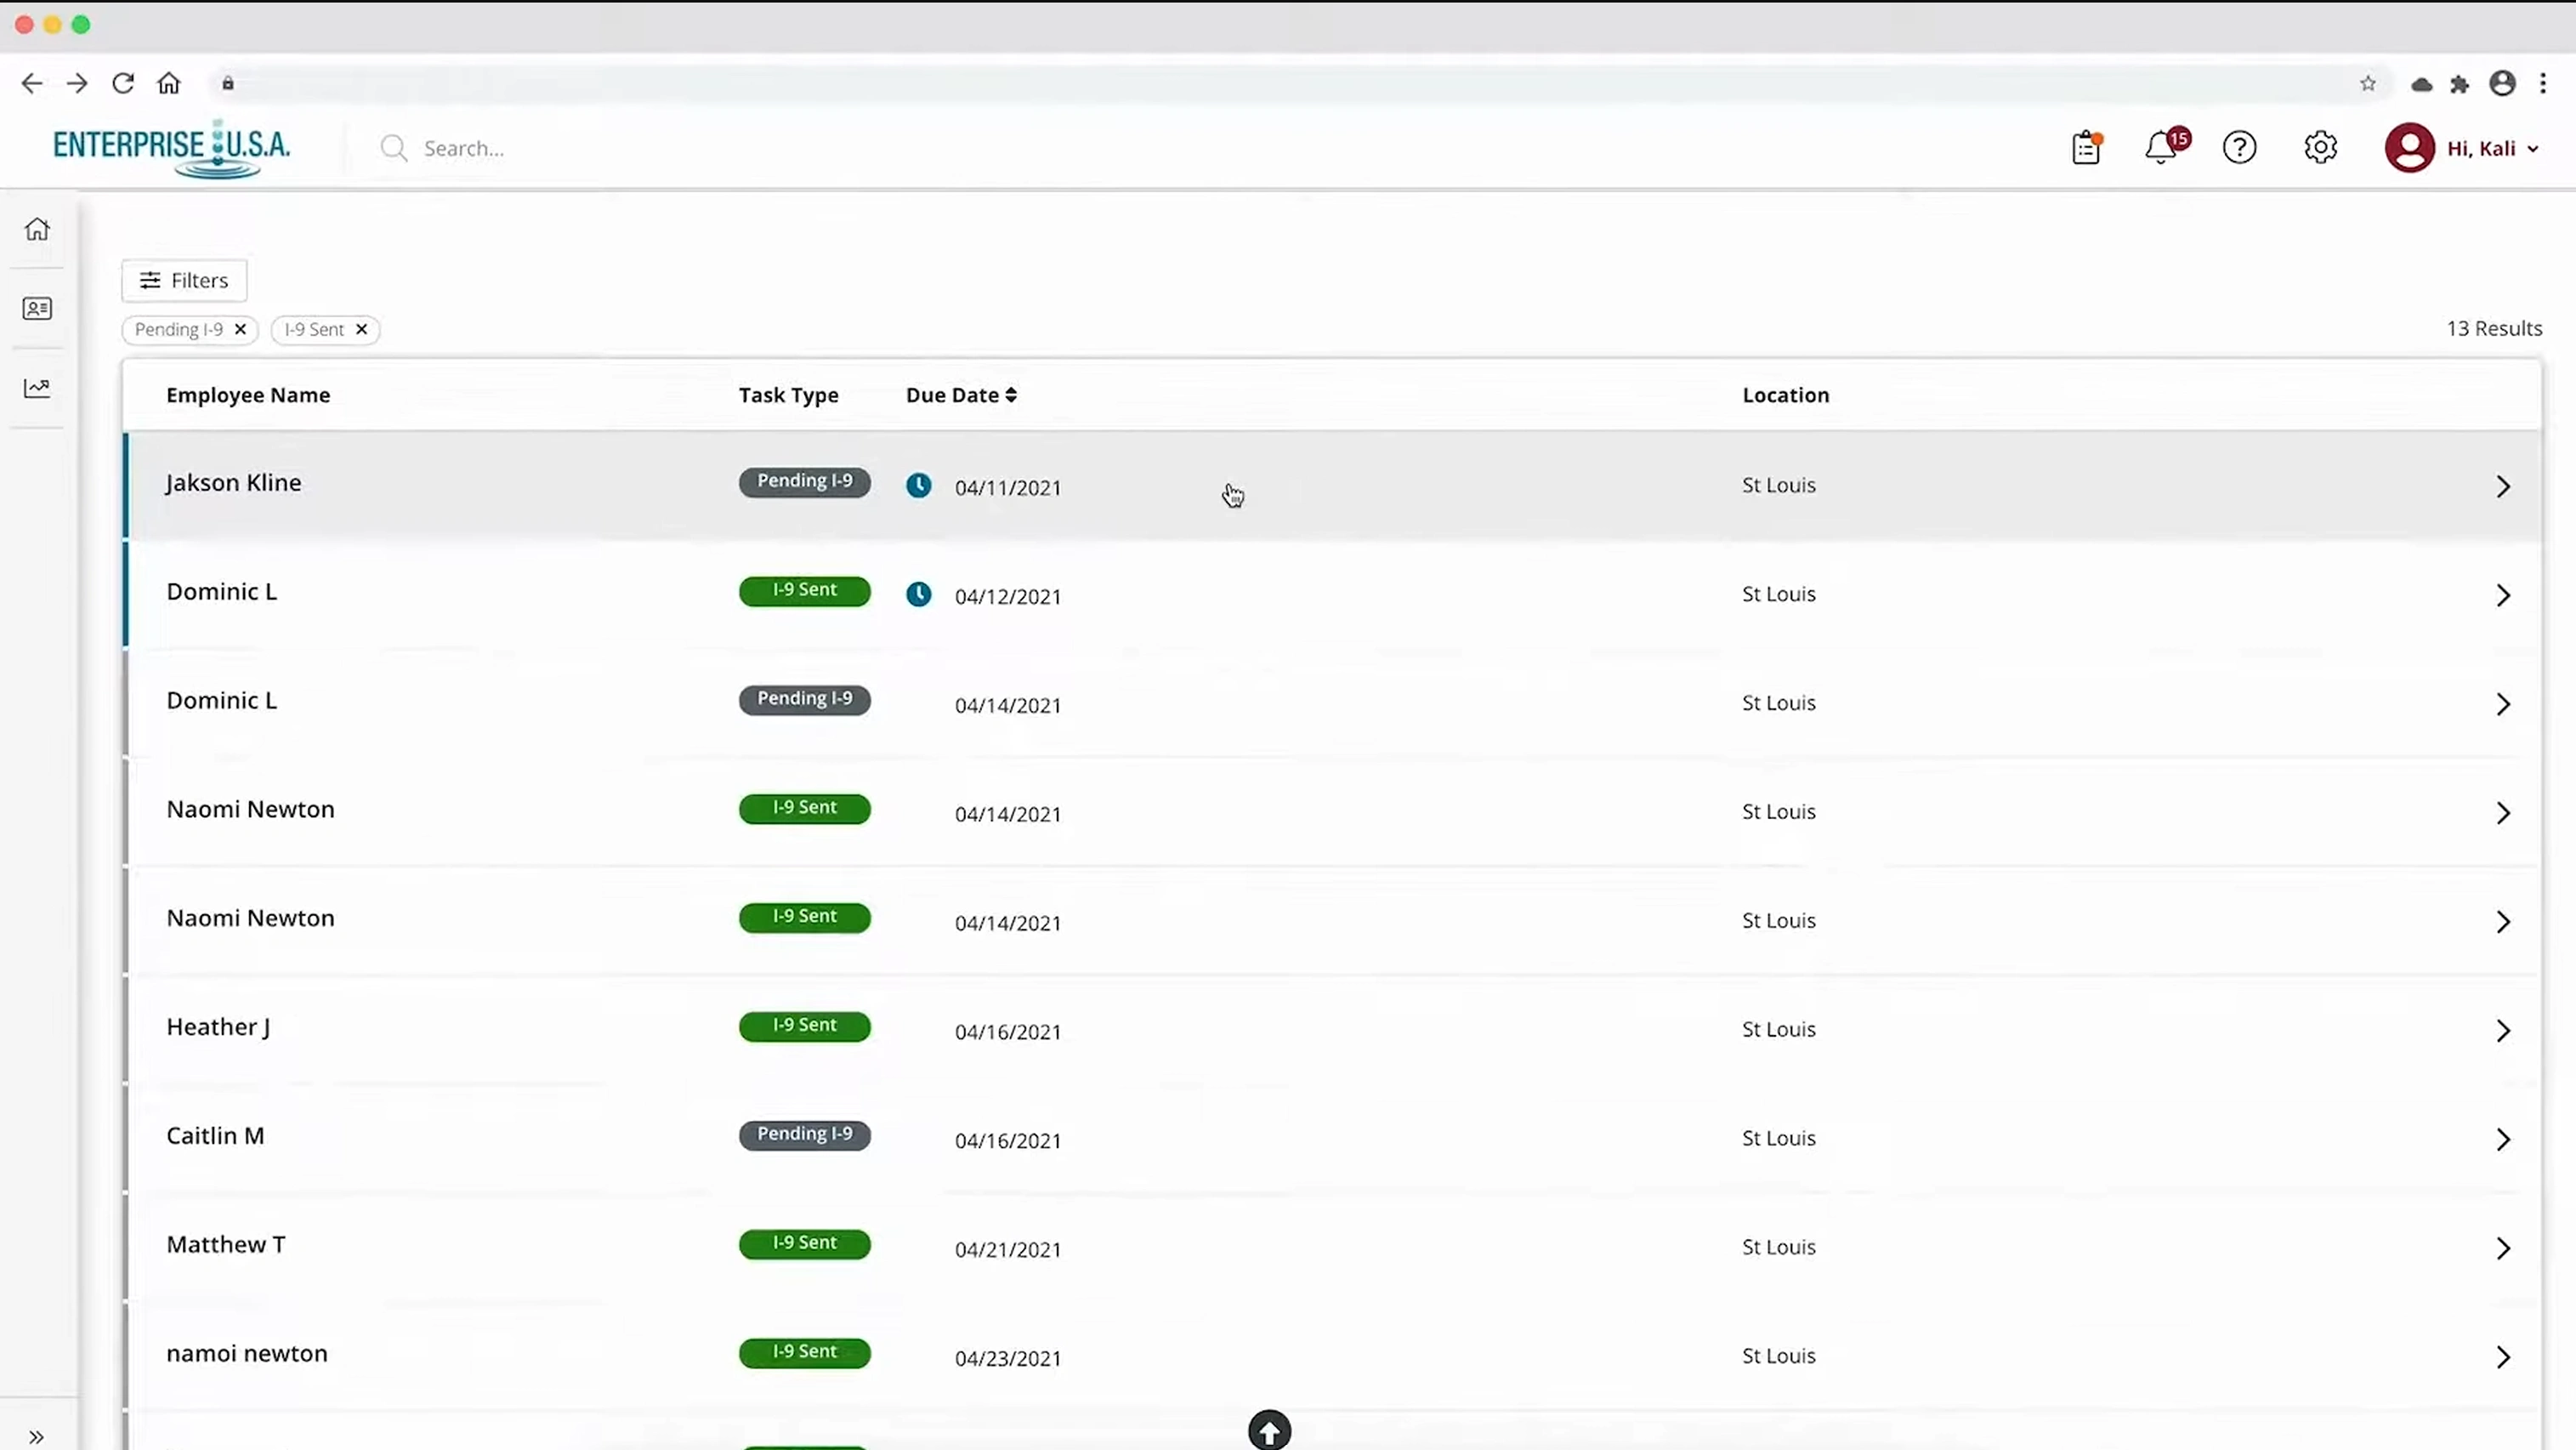This screenshot has height=1450, width=2576.
Task: Remove the Pending I-9 filter chip
Action: coord(240,329)
